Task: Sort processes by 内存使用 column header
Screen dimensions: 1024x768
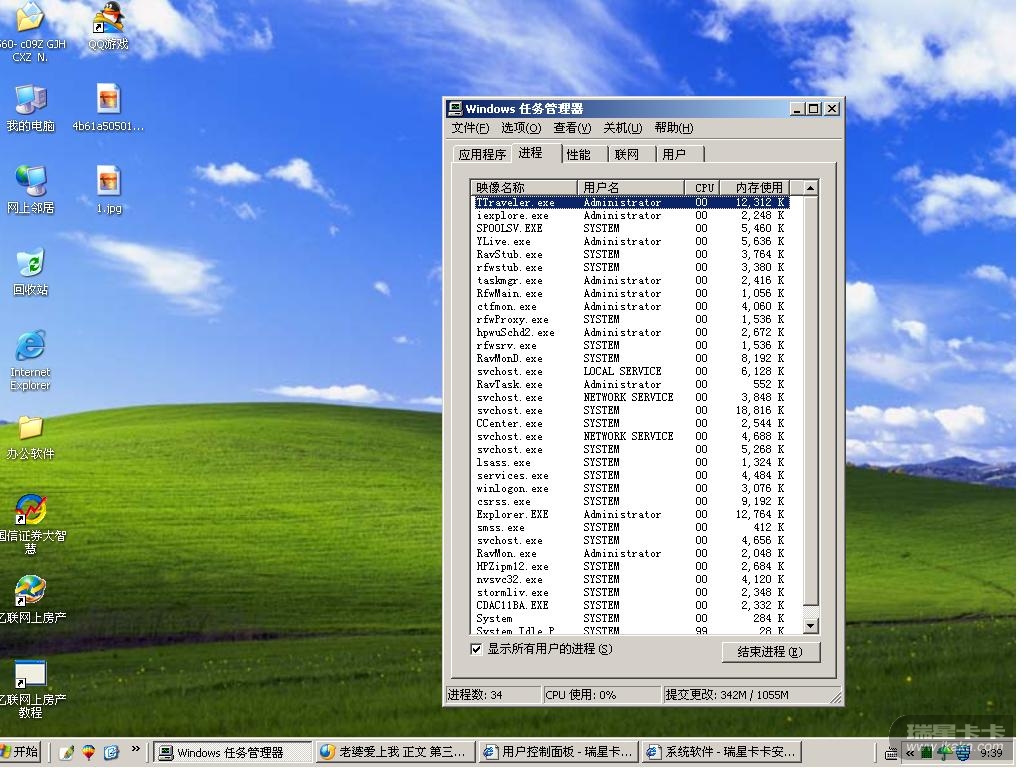Action: [759, 187]
